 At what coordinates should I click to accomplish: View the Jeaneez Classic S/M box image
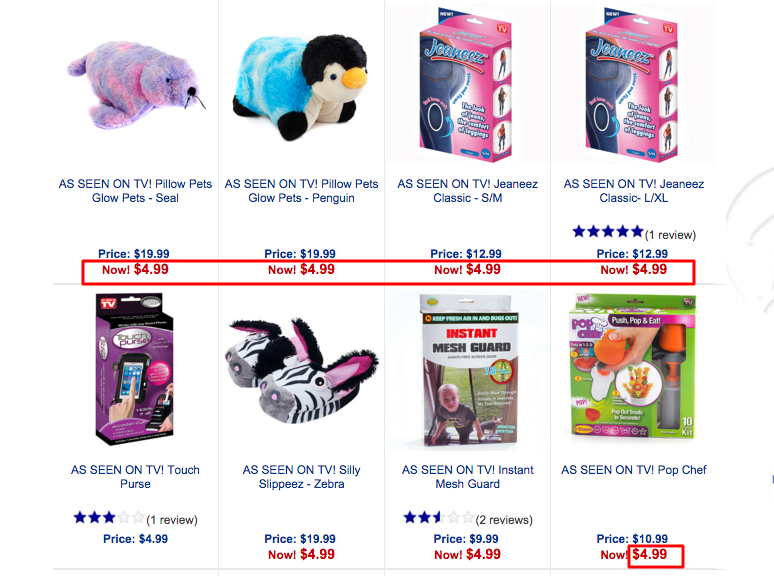[x=465, y=84]
